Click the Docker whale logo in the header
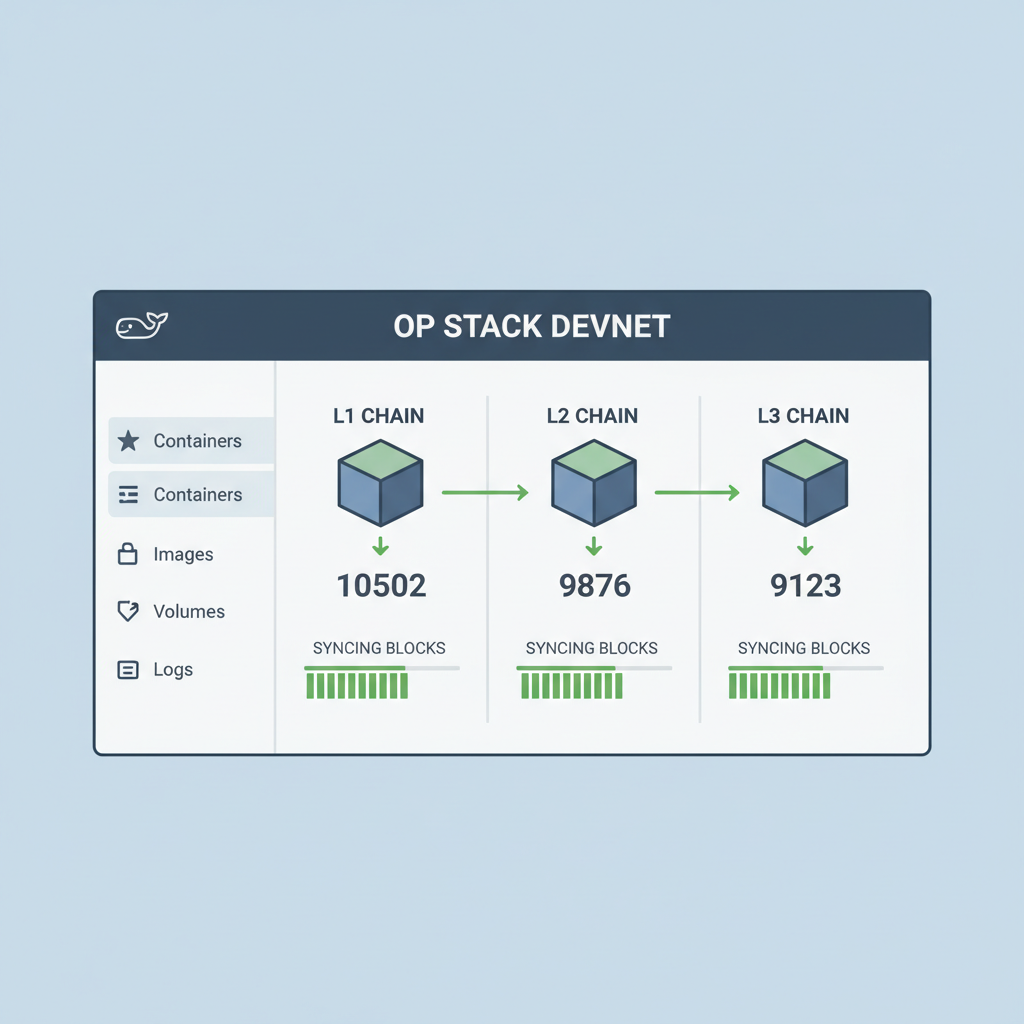 click(141, 323)
